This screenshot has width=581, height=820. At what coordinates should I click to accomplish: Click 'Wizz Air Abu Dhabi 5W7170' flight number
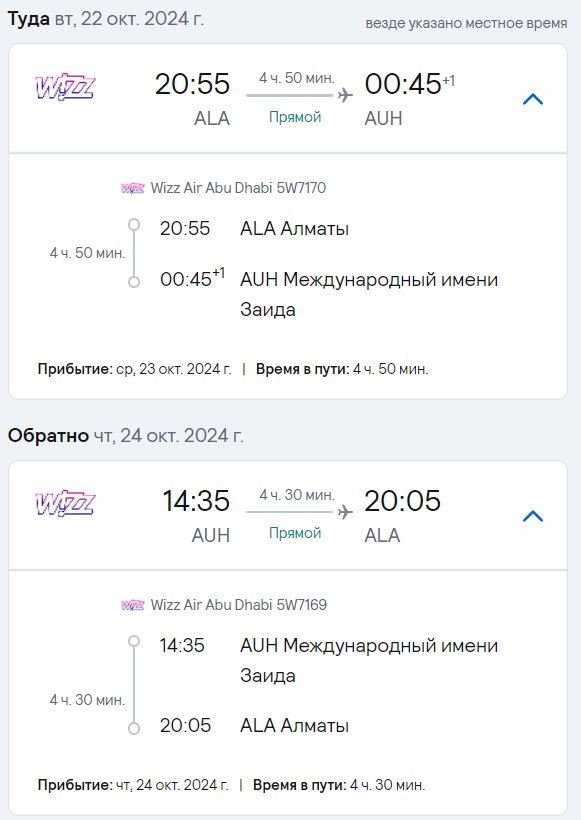point(238,188)
